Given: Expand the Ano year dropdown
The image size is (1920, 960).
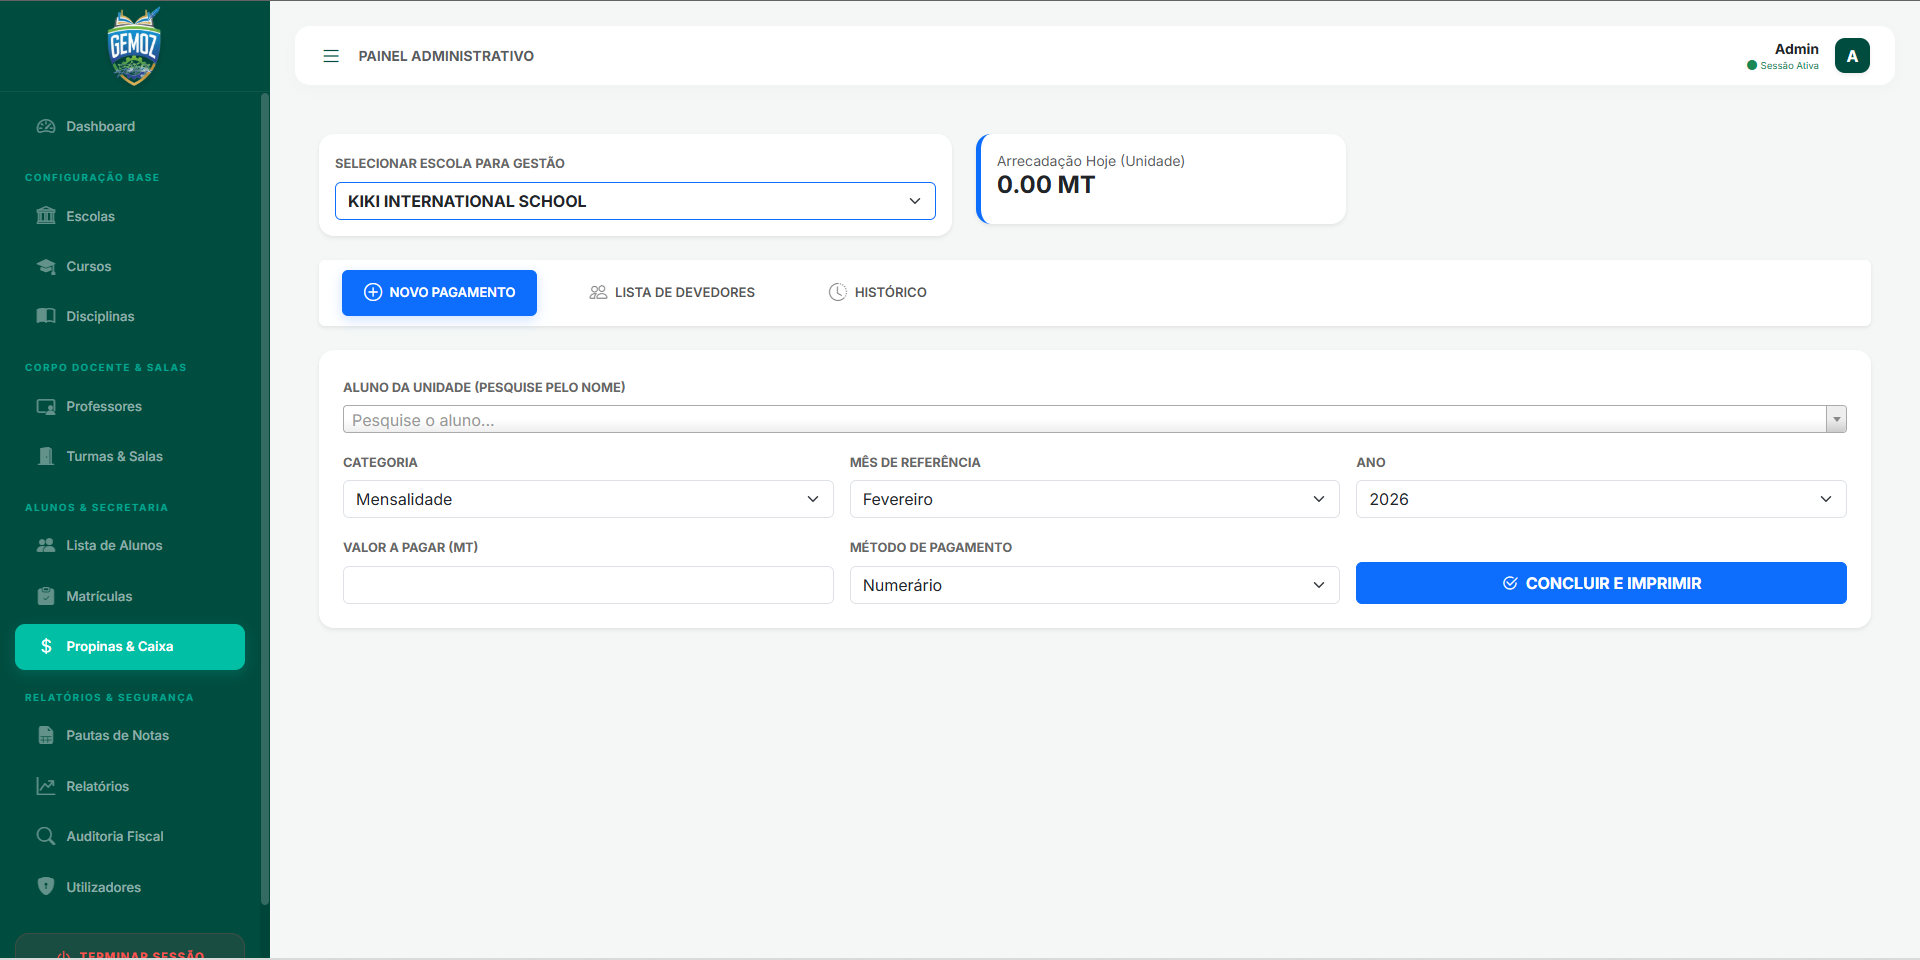Looking at the screenshot, I should [1600, 499].
